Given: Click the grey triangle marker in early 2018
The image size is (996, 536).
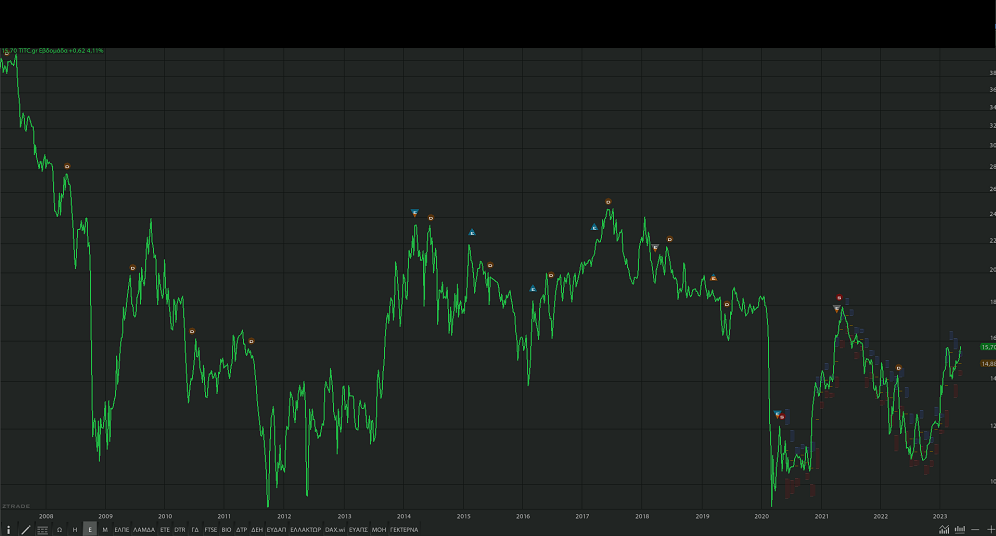Looking at the screenshot, I should (656, 248).
